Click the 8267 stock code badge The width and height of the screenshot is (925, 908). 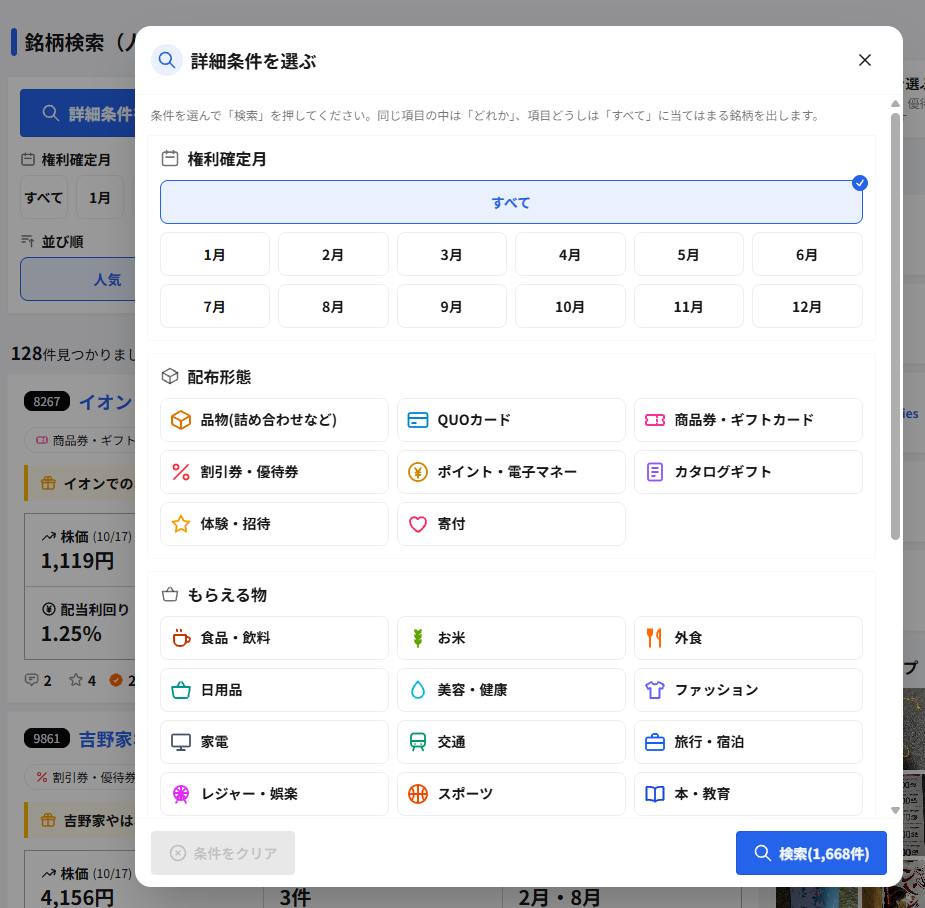click(47, 402)
